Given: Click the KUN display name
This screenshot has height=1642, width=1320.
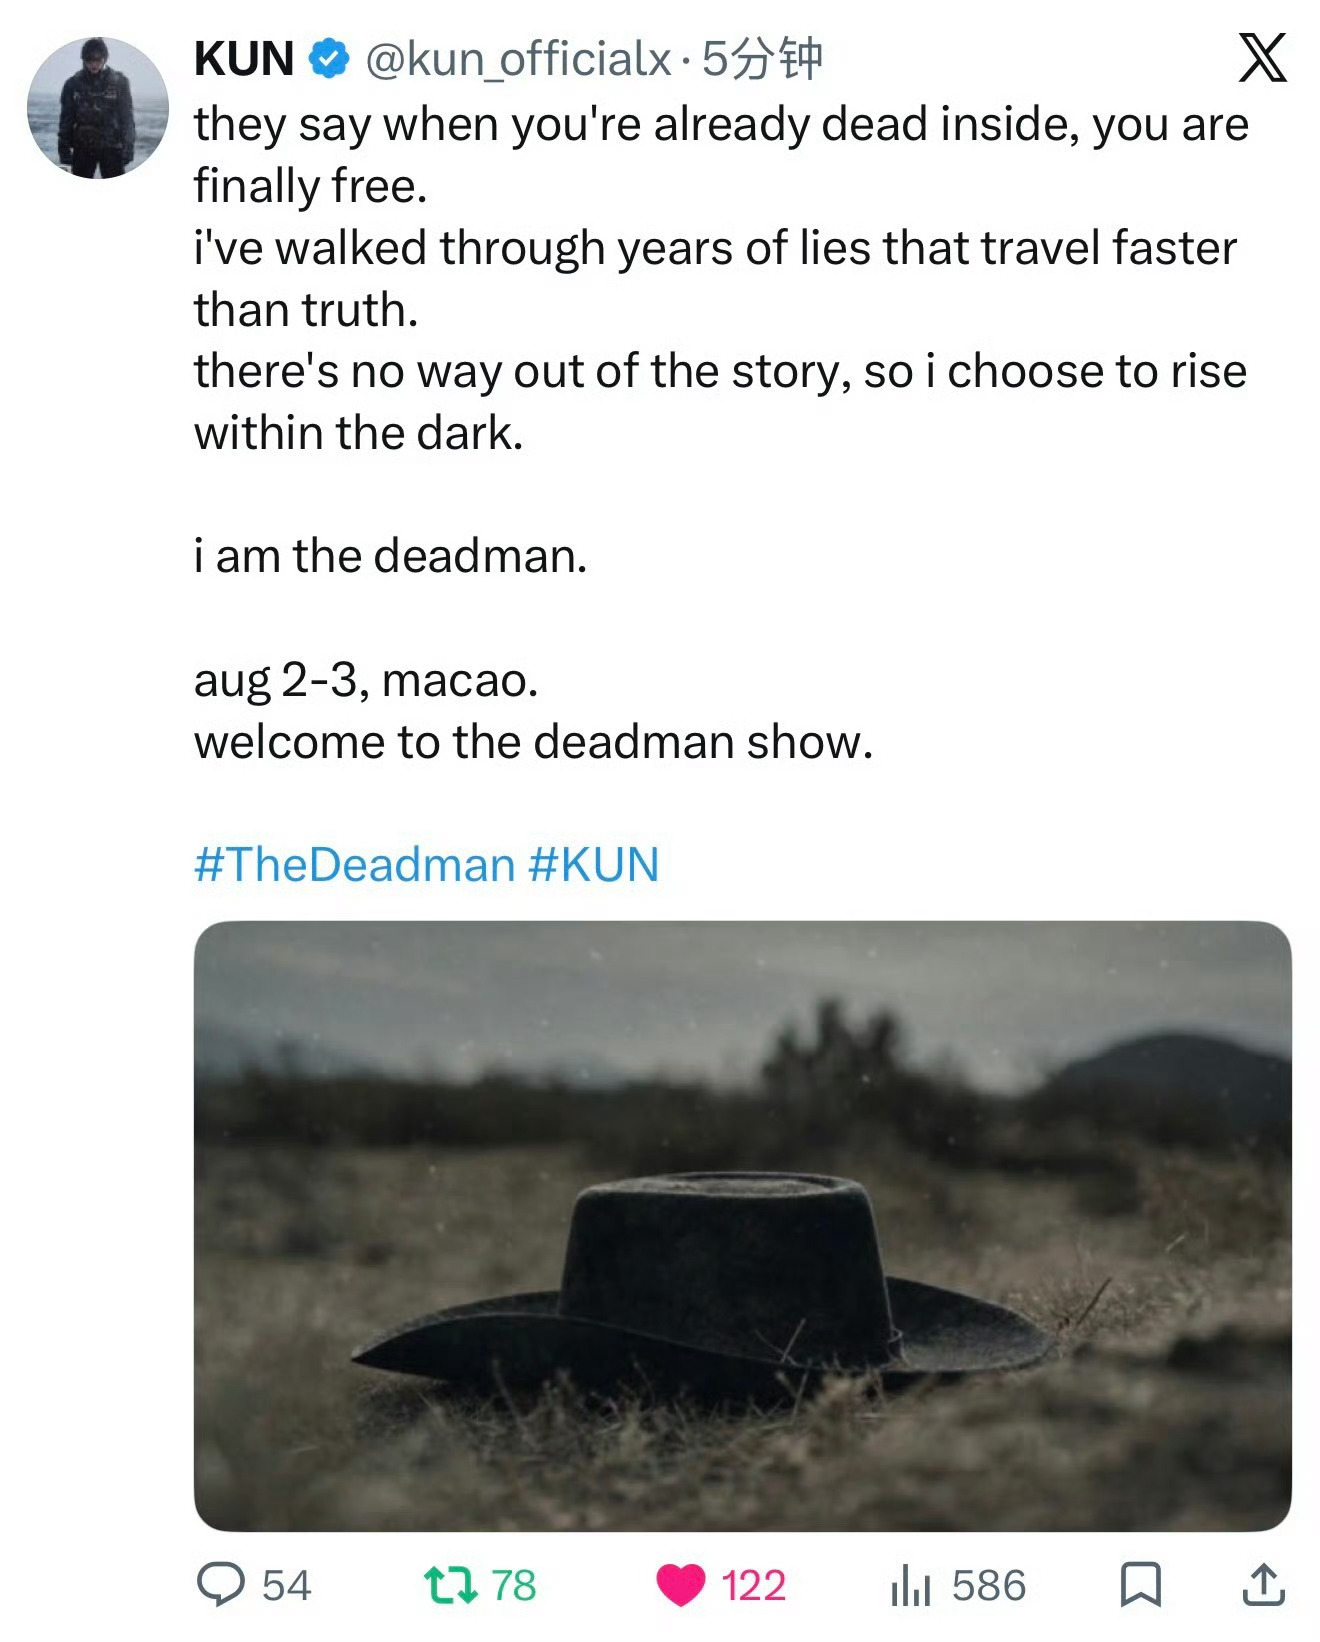Looking at the screenshot, I should tap(245, 59).
